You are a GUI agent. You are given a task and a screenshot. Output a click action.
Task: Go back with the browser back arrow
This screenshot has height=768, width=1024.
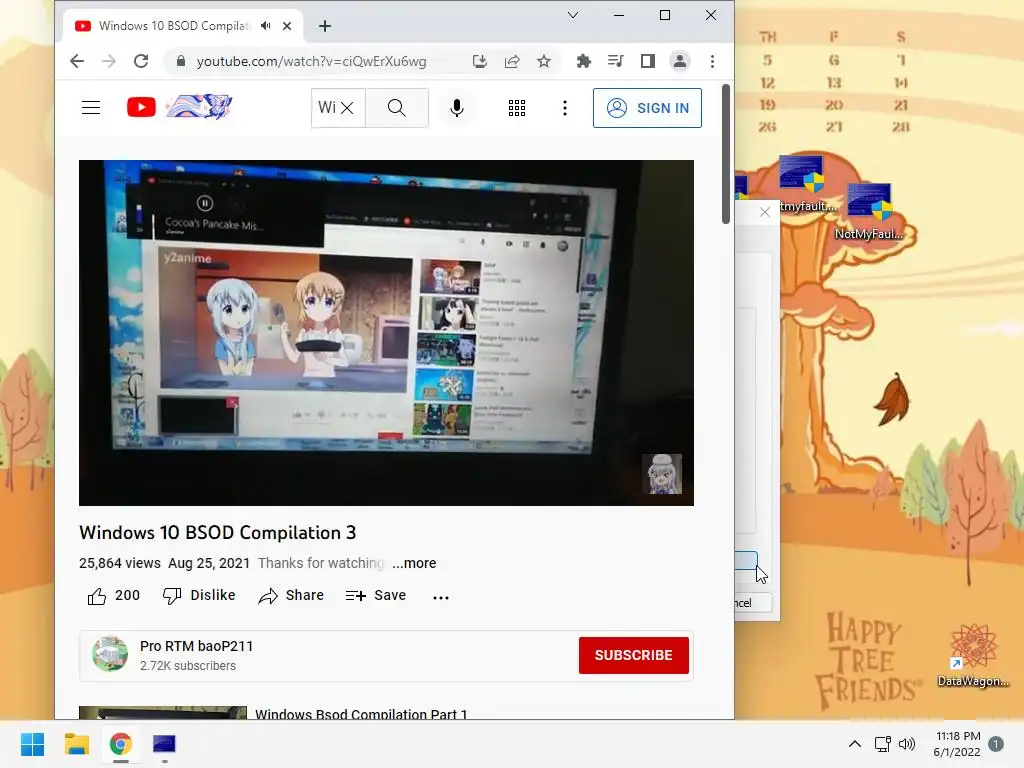77,61
